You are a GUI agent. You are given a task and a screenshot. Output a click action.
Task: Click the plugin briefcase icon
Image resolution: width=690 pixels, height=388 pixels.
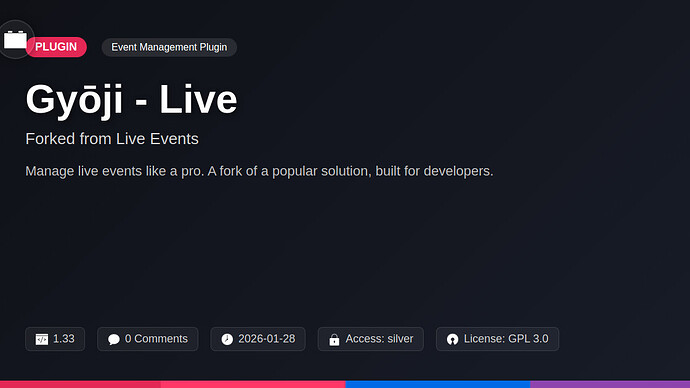point(15,40)
